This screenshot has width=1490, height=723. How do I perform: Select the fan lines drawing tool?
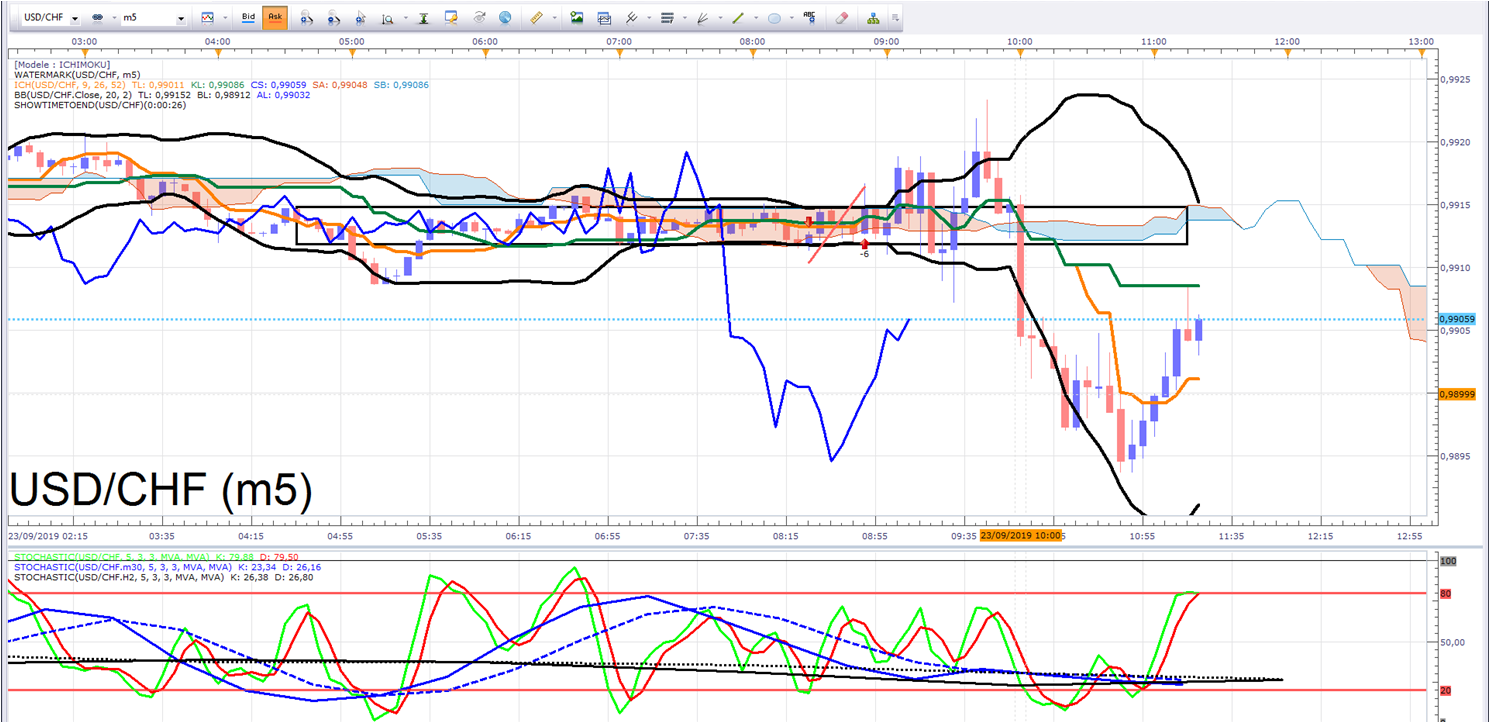click(x=703, y=18)
